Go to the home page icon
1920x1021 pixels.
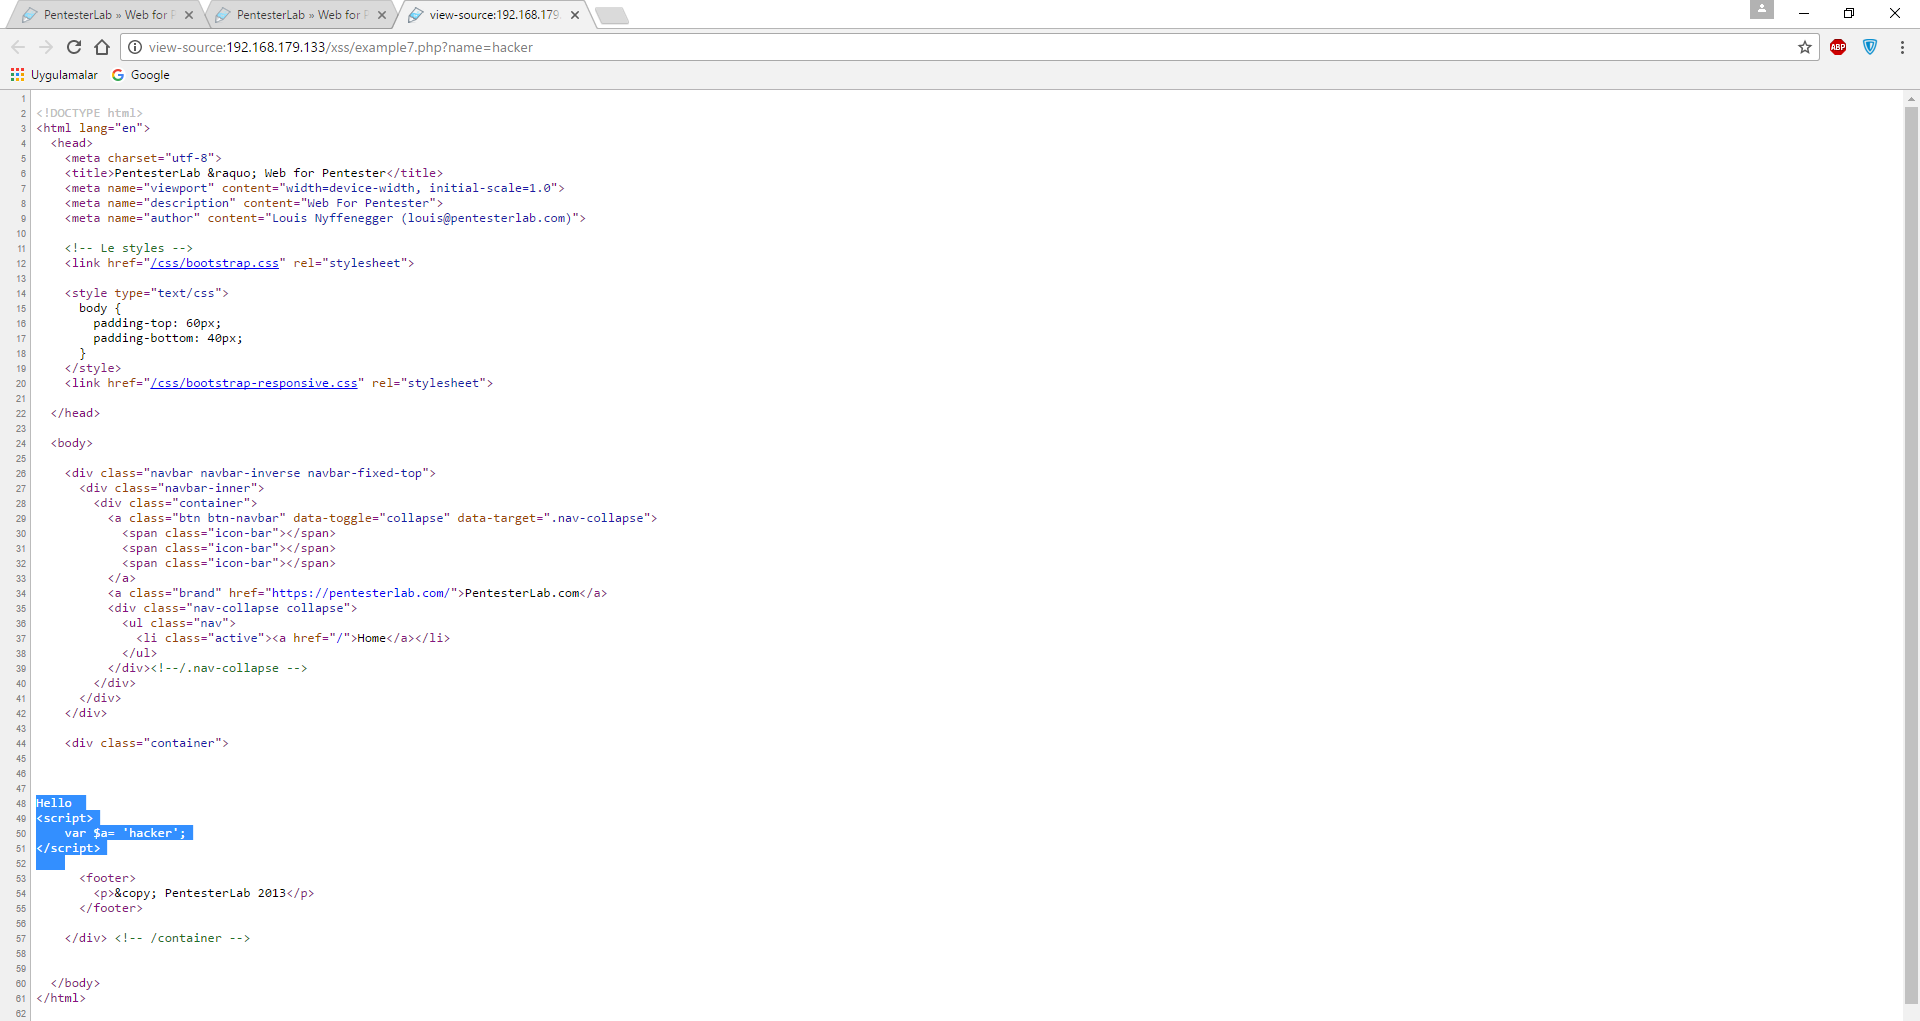click(102, 47)
